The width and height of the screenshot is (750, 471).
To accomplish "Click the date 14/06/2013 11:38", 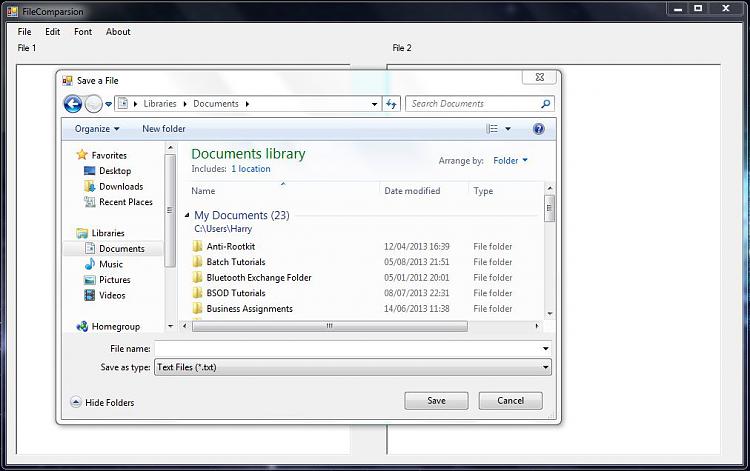I will coord(417,308).
